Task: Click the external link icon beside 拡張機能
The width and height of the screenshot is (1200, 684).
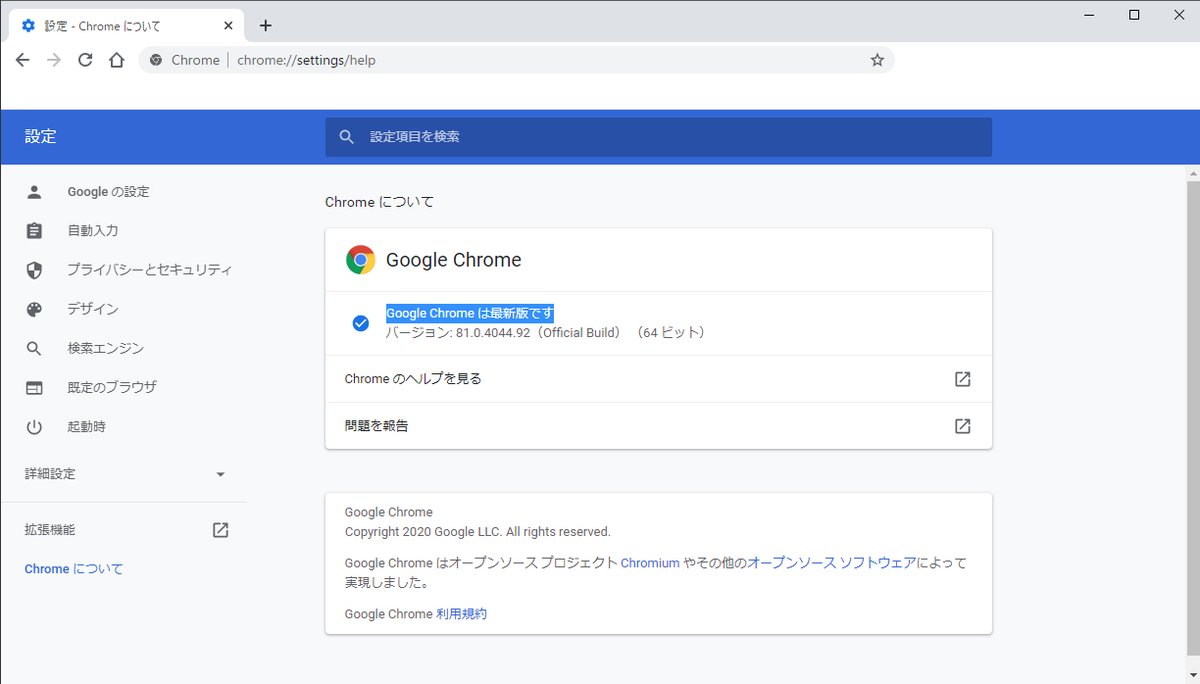Action: click(221, 530)
